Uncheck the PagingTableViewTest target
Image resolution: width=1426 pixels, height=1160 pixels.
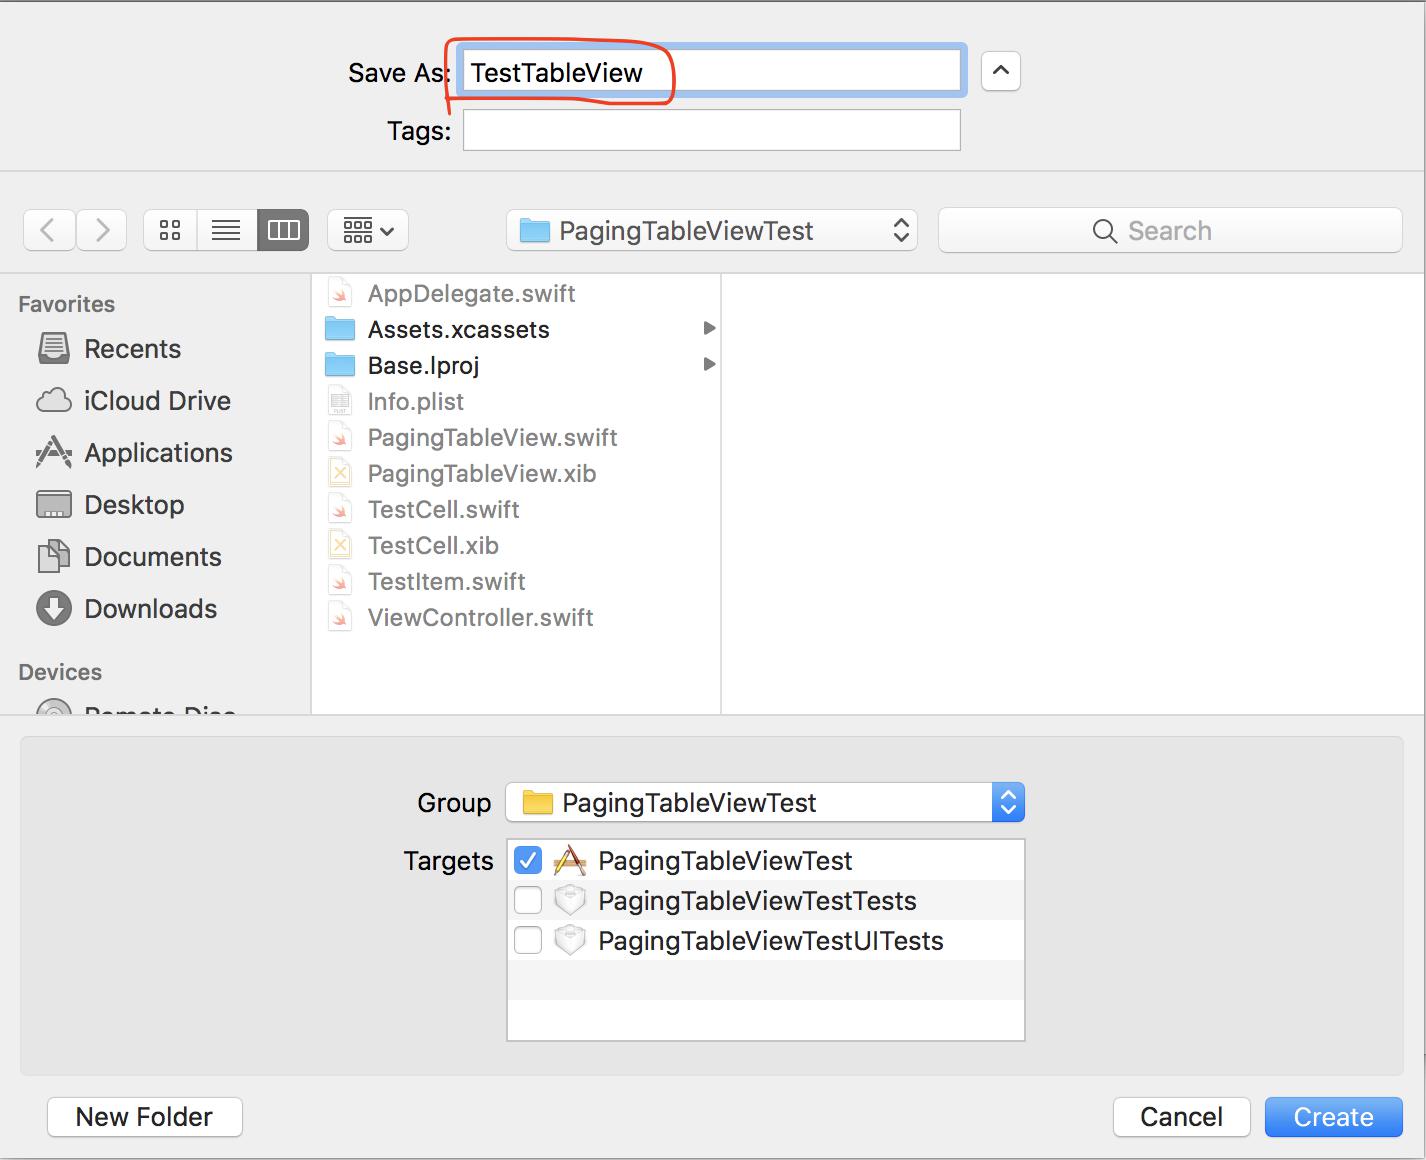tap(528, 860)
